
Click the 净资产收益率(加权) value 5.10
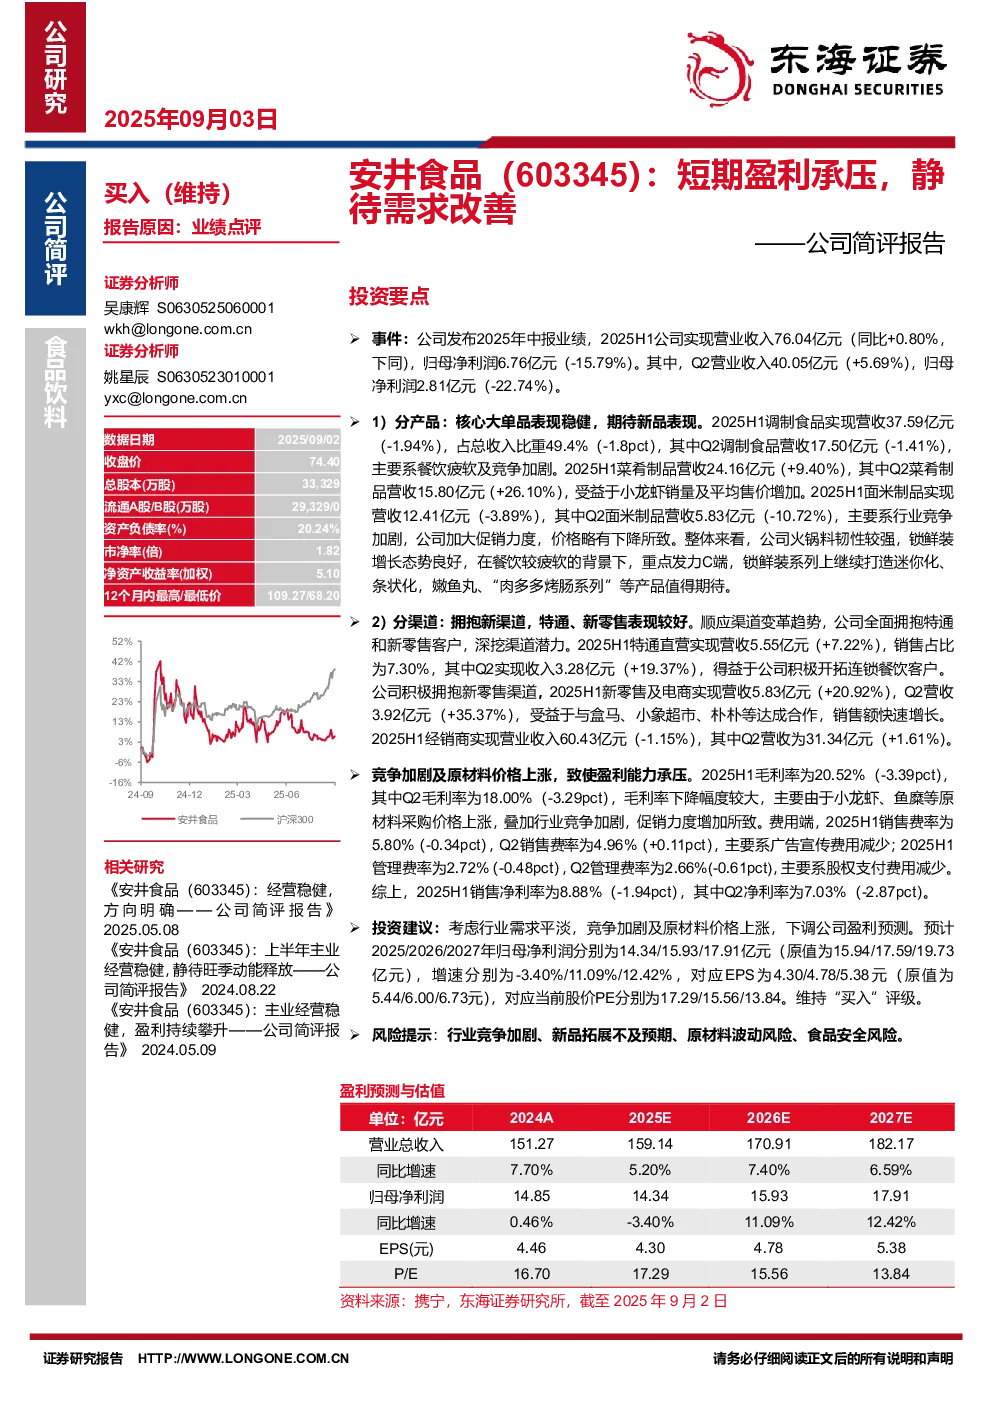(x=327, y=574)
